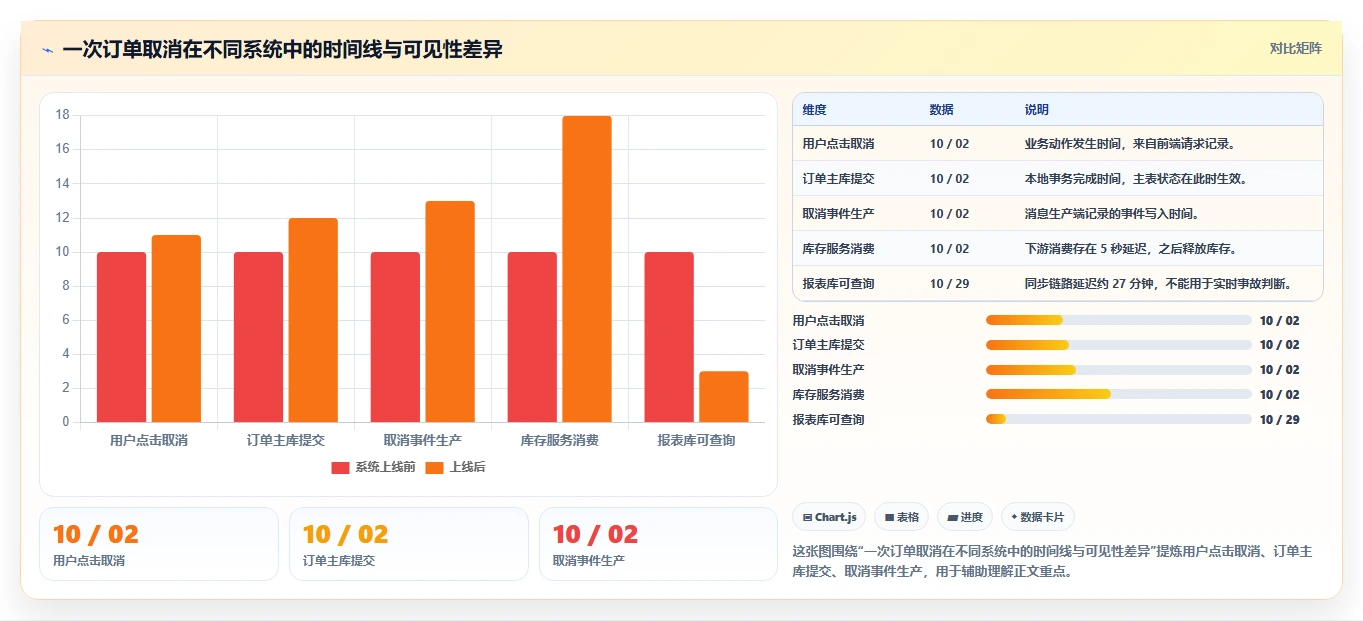Click the 报表库可查询 x-axis label

pos(697,440)
